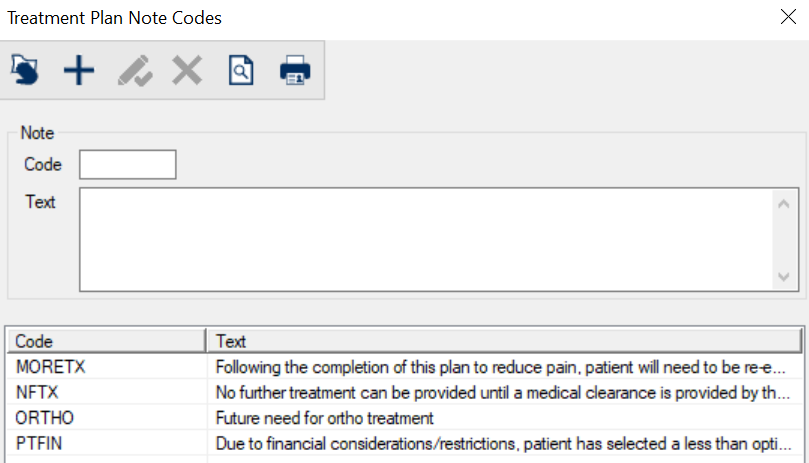Print the treatment plan note codes
Screen dimensions: 809x463
click(295, 71)
